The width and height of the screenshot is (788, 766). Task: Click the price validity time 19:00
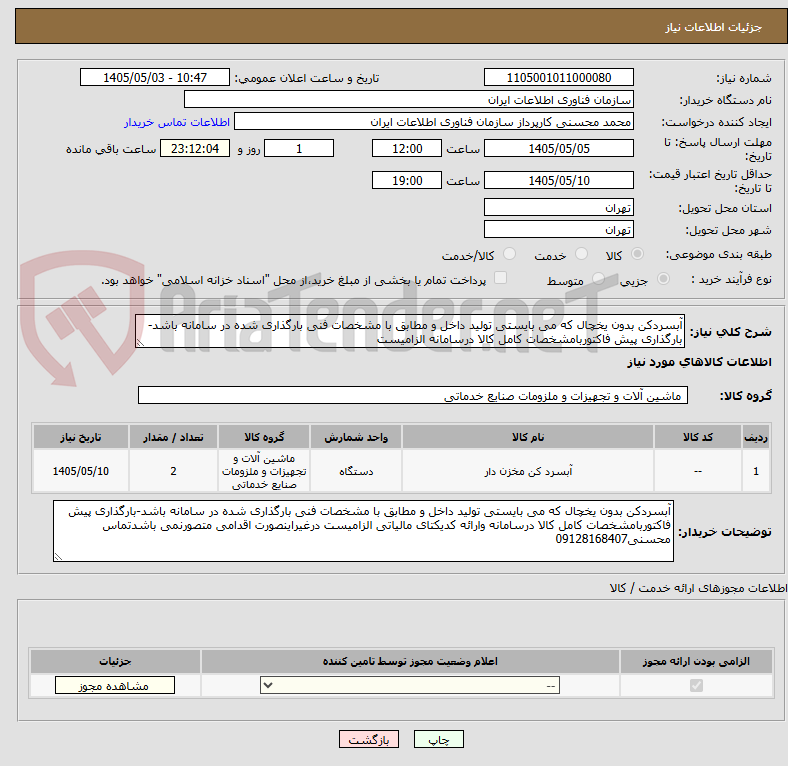407,180
